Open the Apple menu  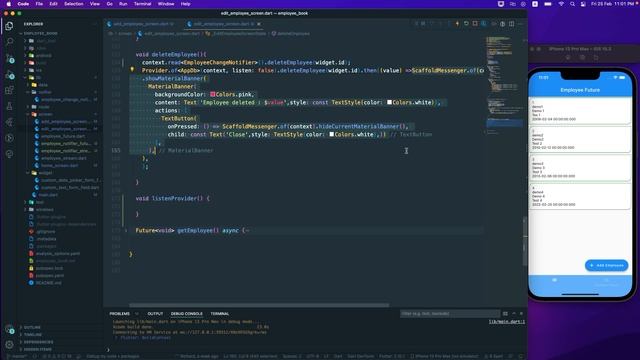pyautogui.click(x=9, y=4)
